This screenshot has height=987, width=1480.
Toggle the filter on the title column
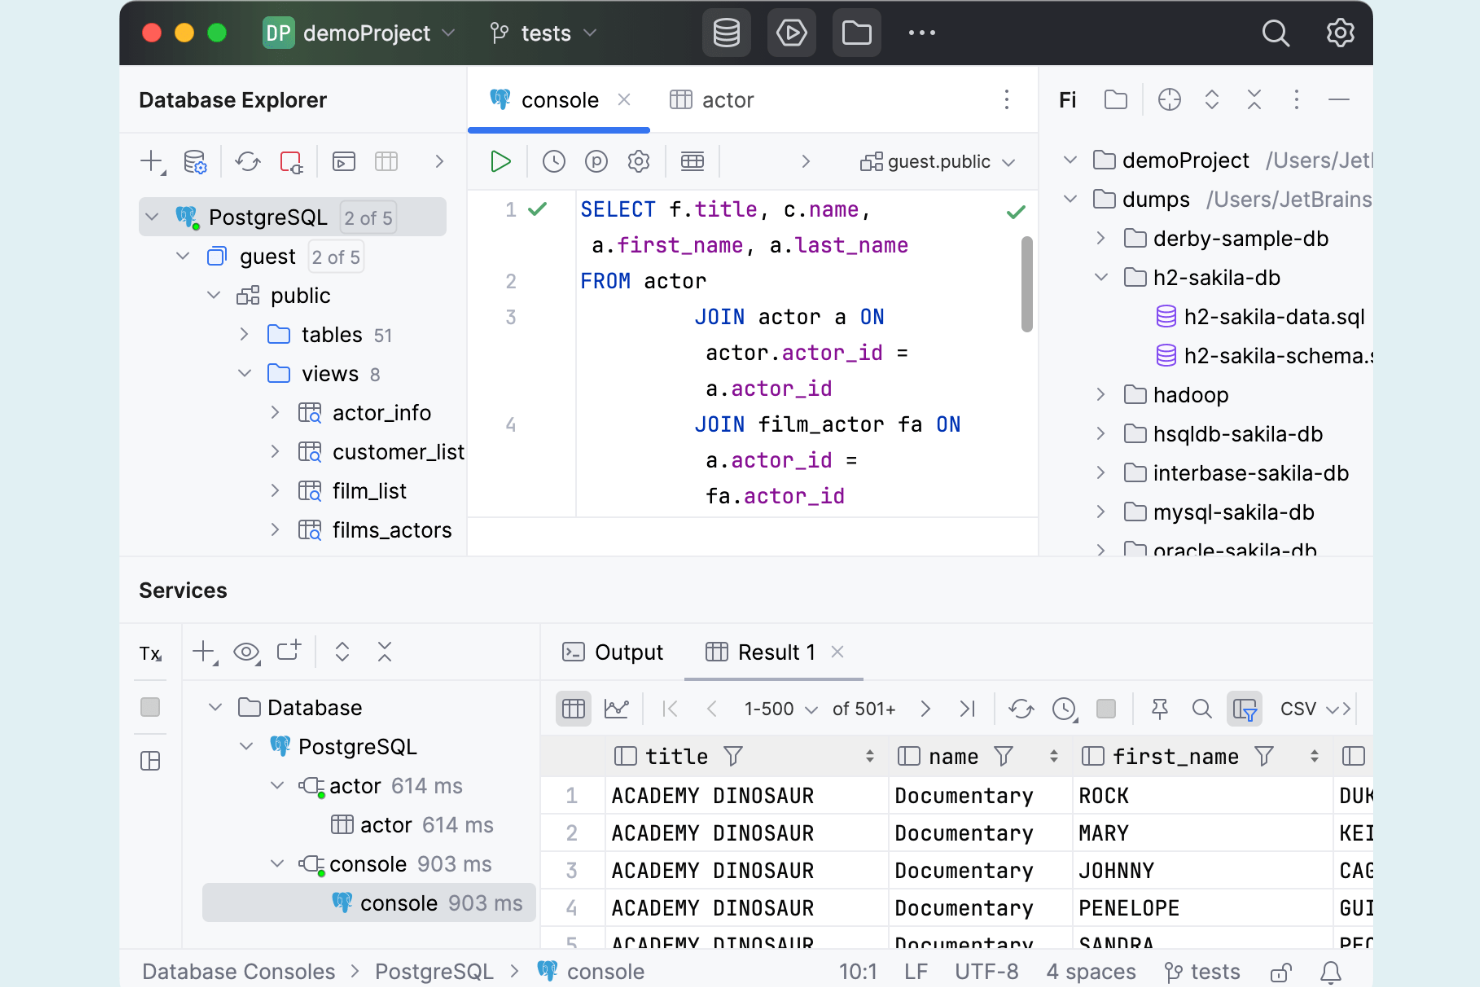(x=734, y=756)
